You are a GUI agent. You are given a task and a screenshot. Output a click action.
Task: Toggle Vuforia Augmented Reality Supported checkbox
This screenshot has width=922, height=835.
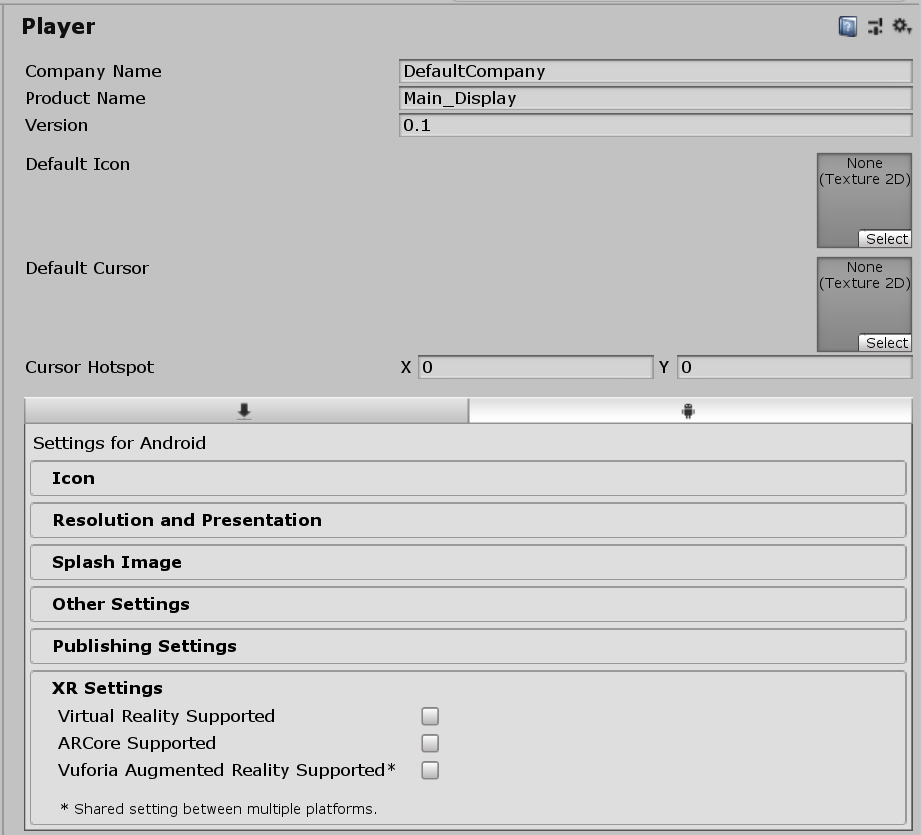pyautogui.click(x=430, y=770)
